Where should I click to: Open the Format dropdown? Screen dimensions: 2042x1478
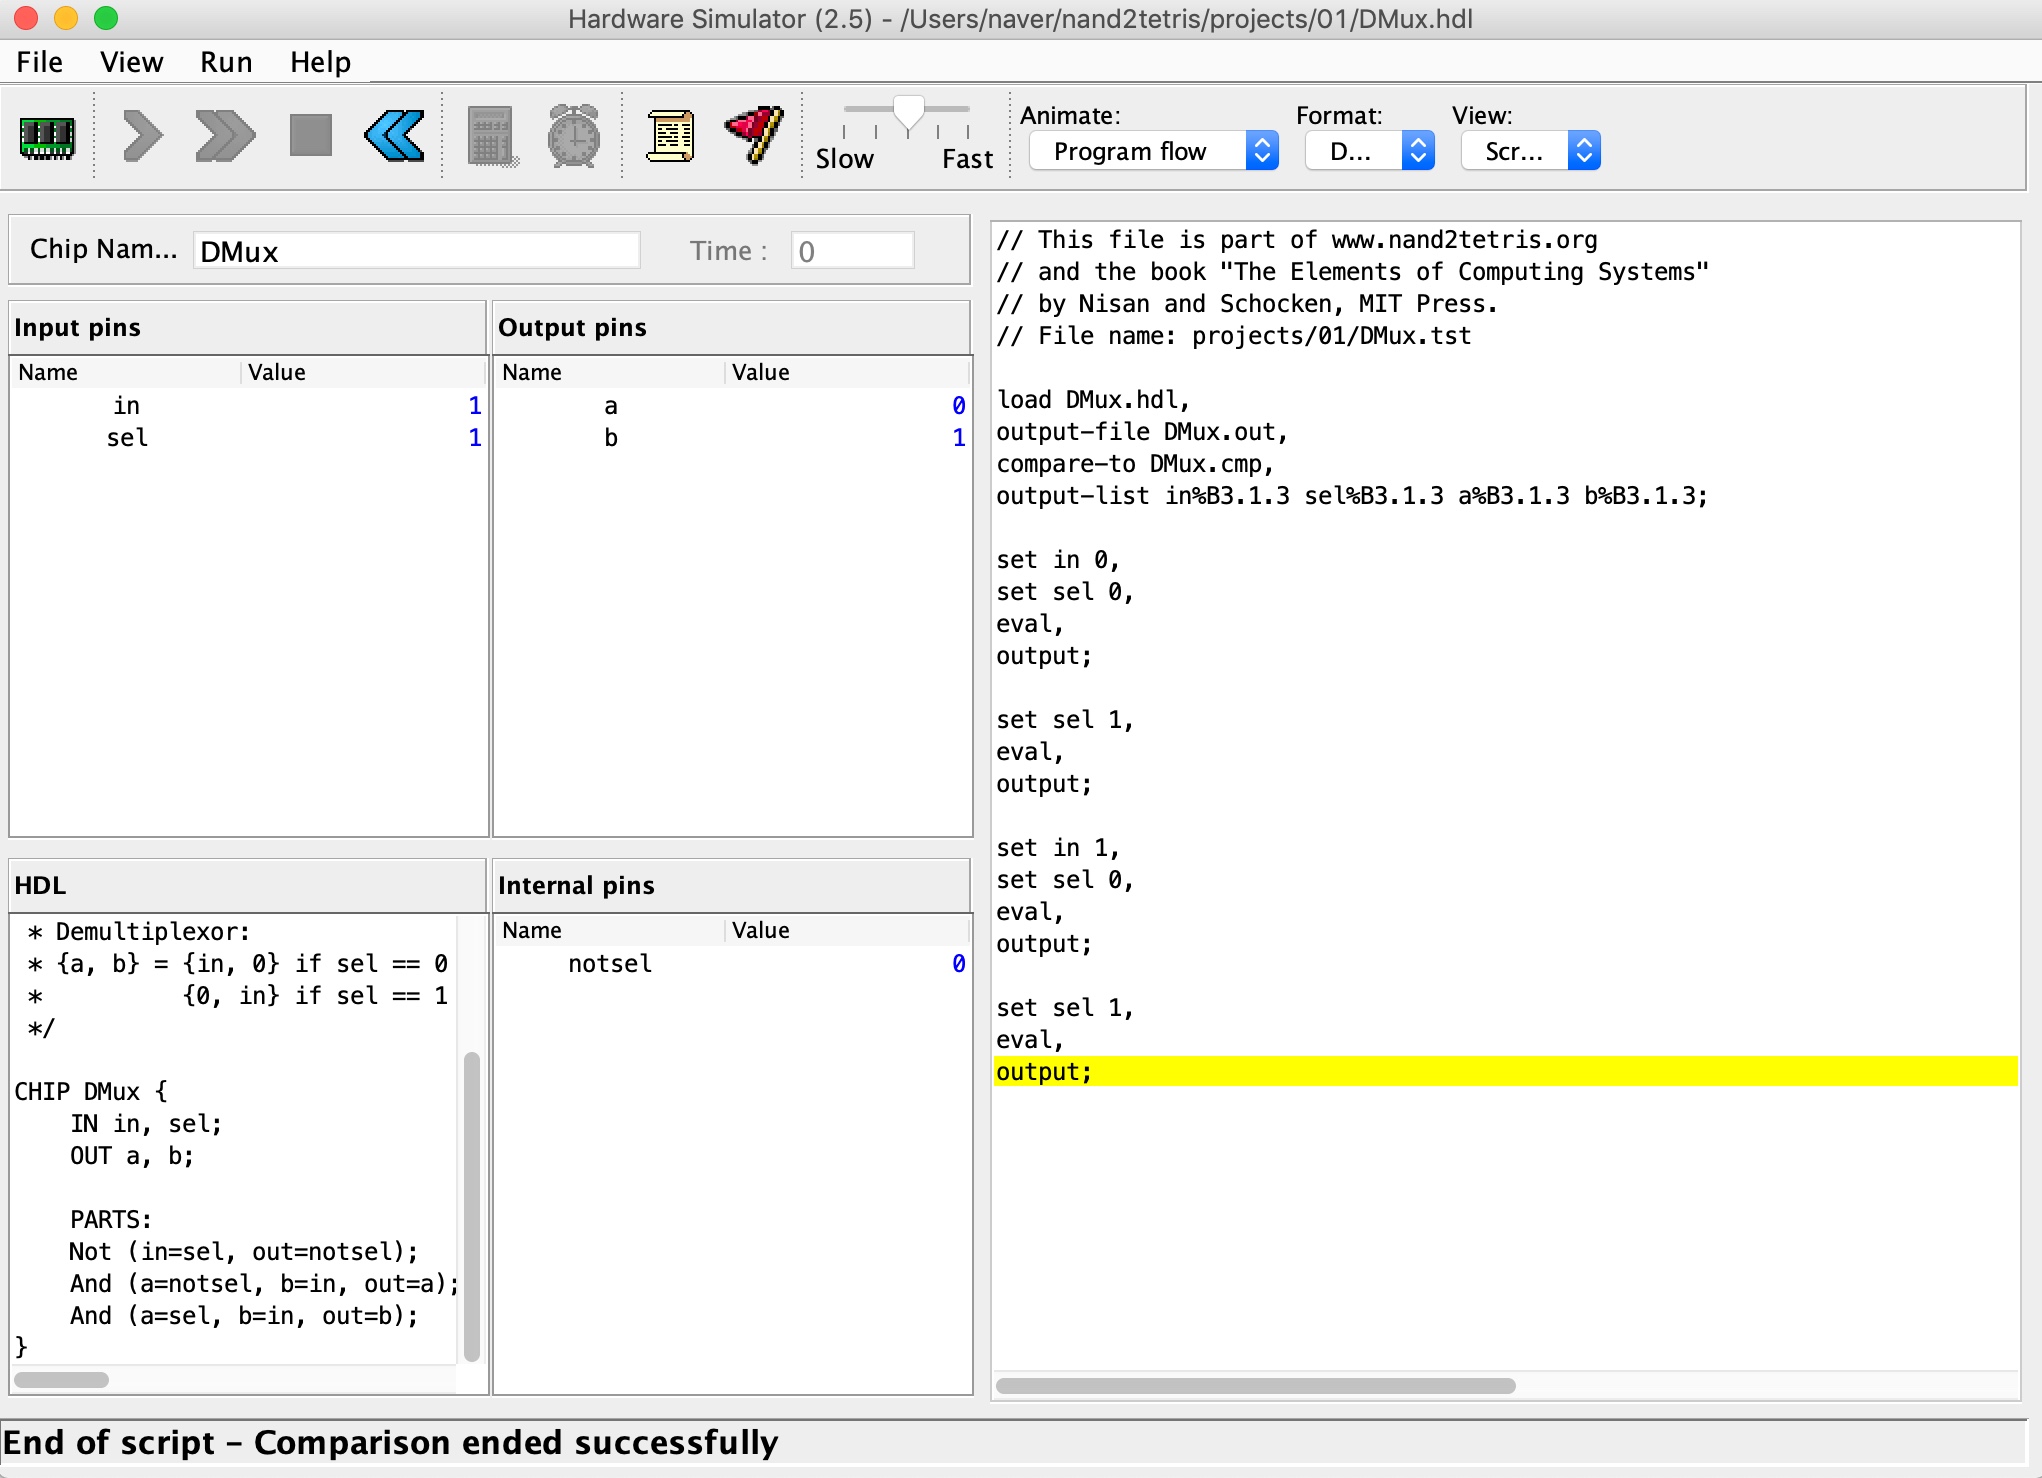[1370, 151]
